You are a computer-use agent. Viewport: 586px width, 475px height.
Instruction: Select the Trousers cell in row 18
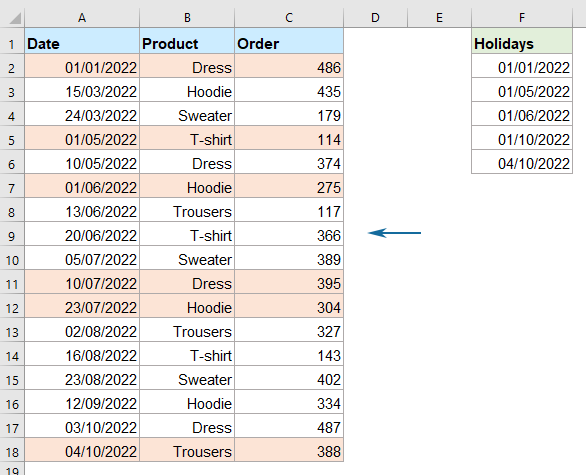coord(187,451)
